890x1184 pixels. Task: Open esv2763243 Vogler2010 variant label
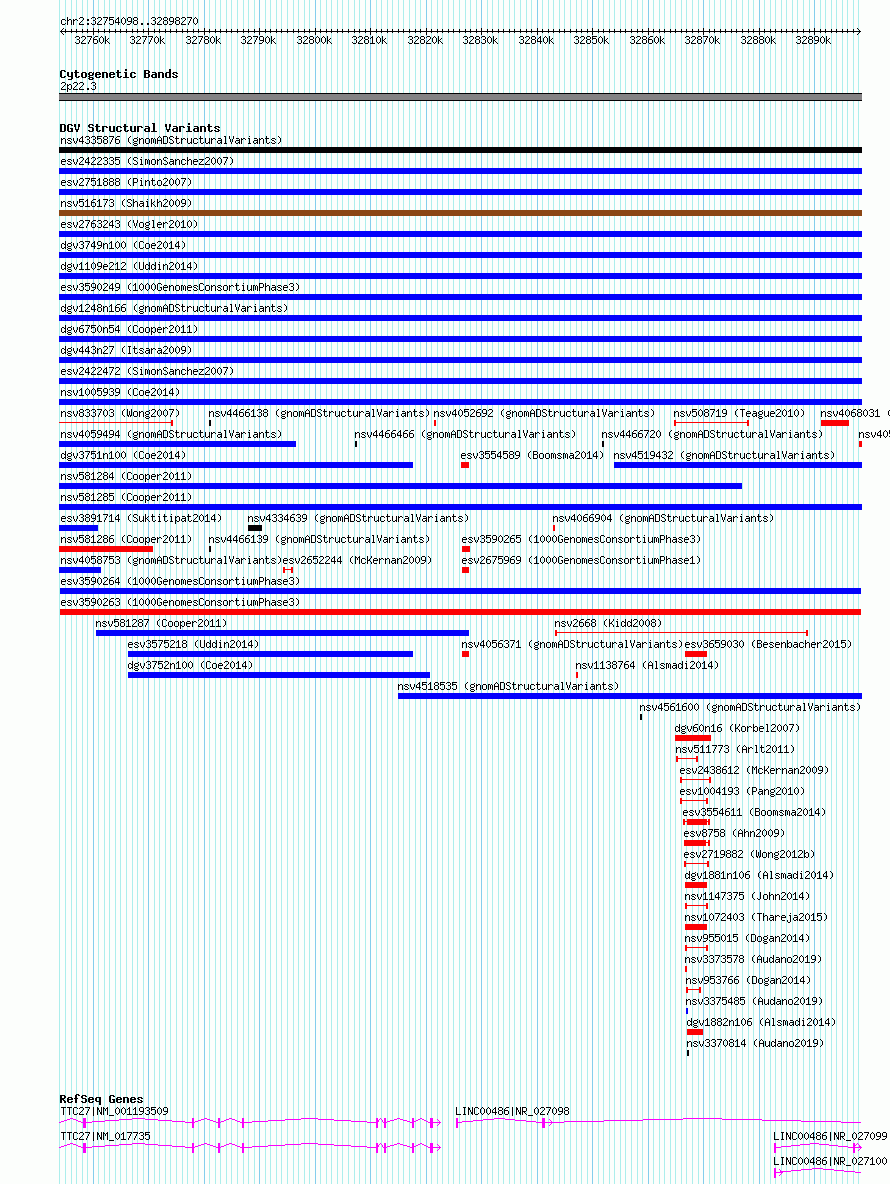[129, 224]
